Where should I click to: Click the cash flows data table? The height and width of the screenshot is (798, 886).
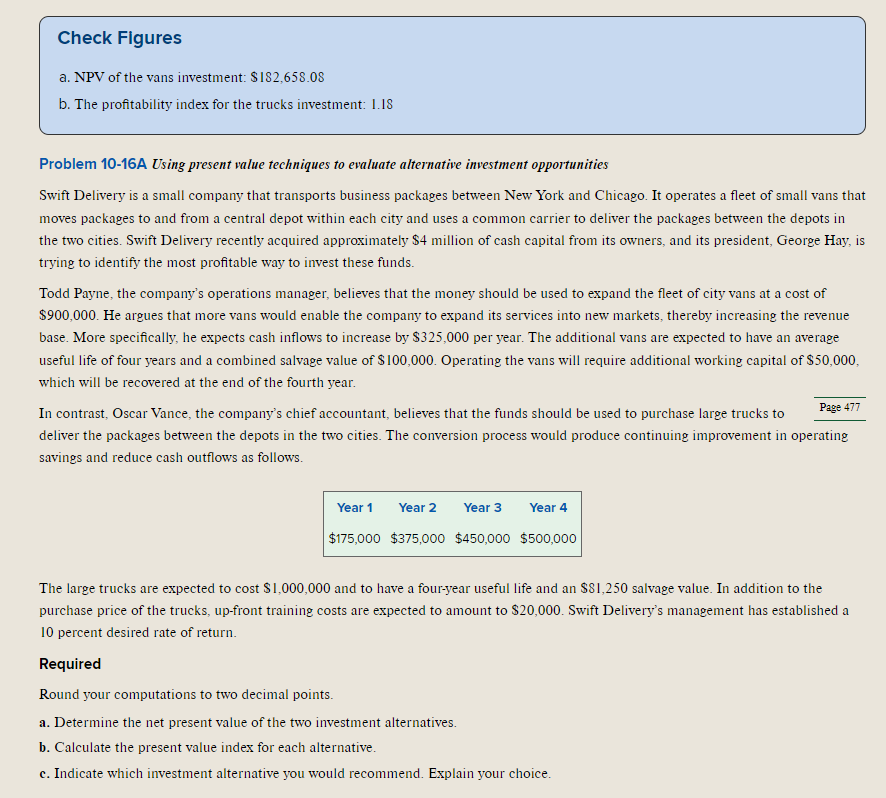(x=451, y=524)
